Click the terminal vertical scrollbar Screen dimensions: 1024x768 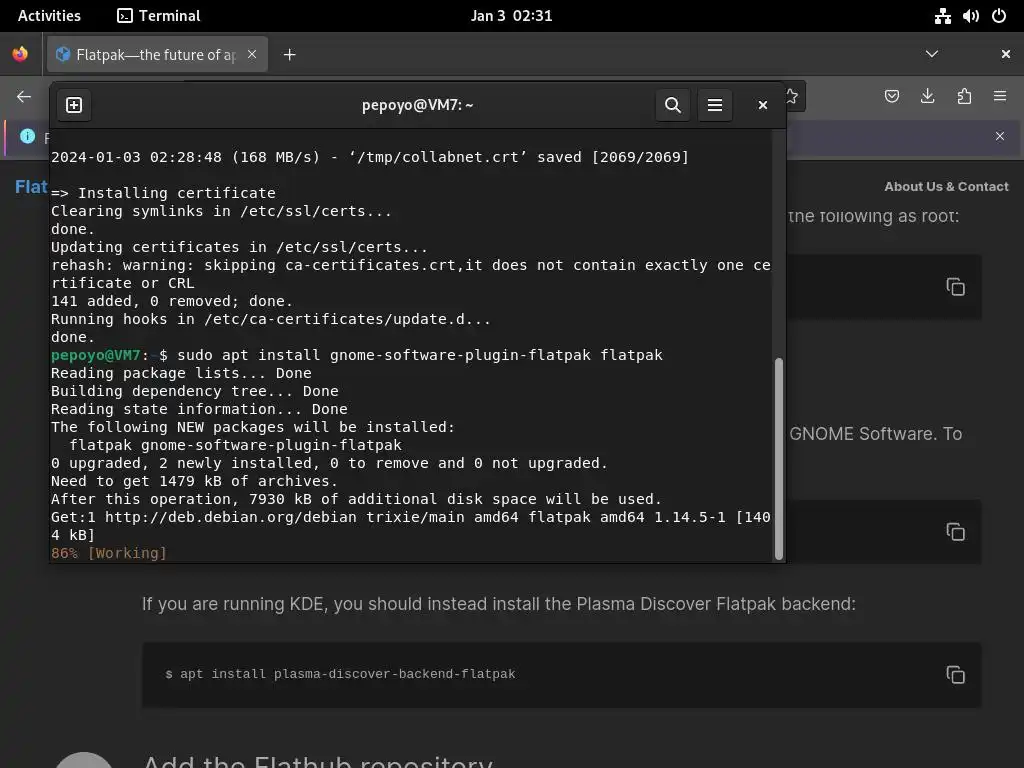tap(778, 459)
